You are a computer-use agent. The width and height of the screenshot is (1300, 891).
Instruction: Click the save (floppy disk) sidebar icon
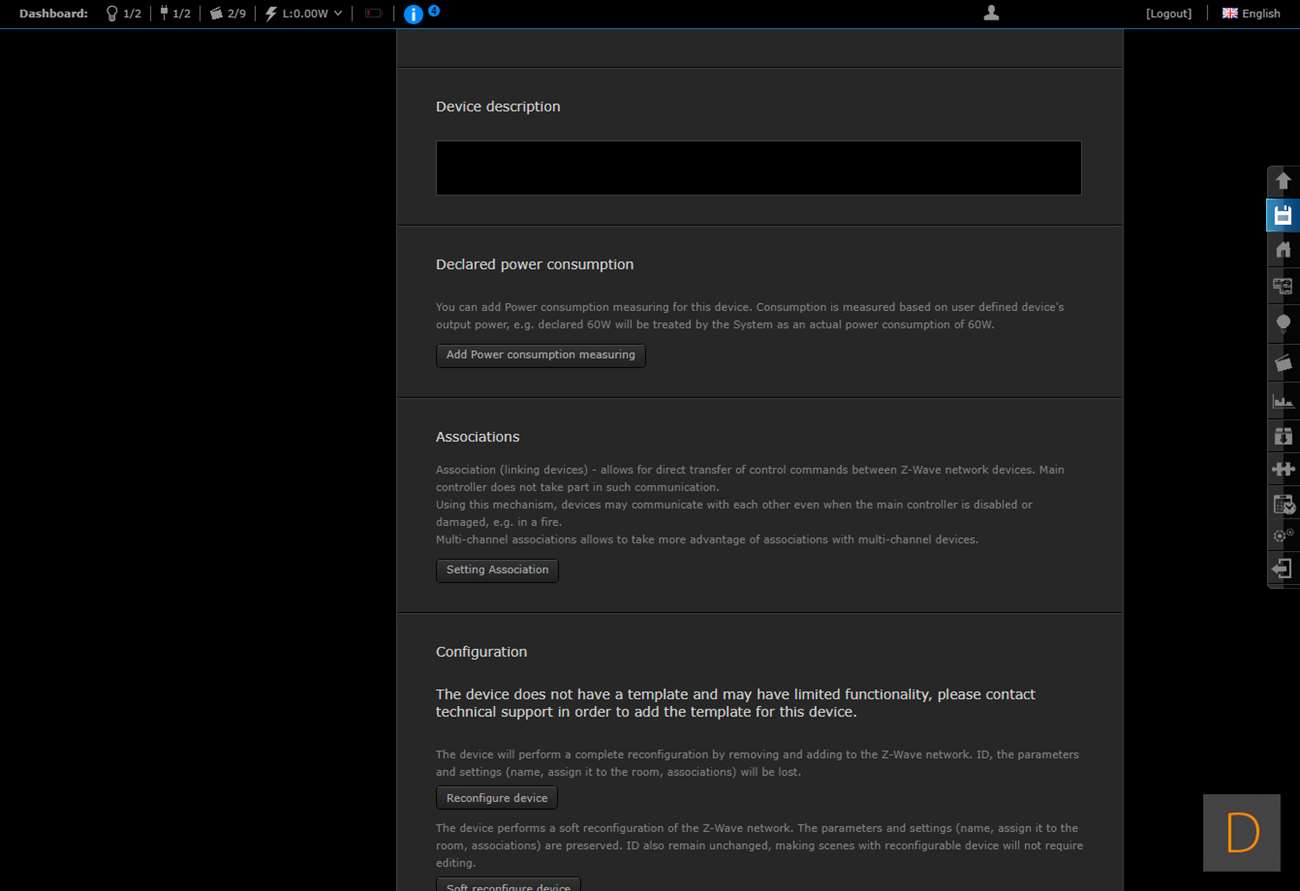tap(1283, 216)
